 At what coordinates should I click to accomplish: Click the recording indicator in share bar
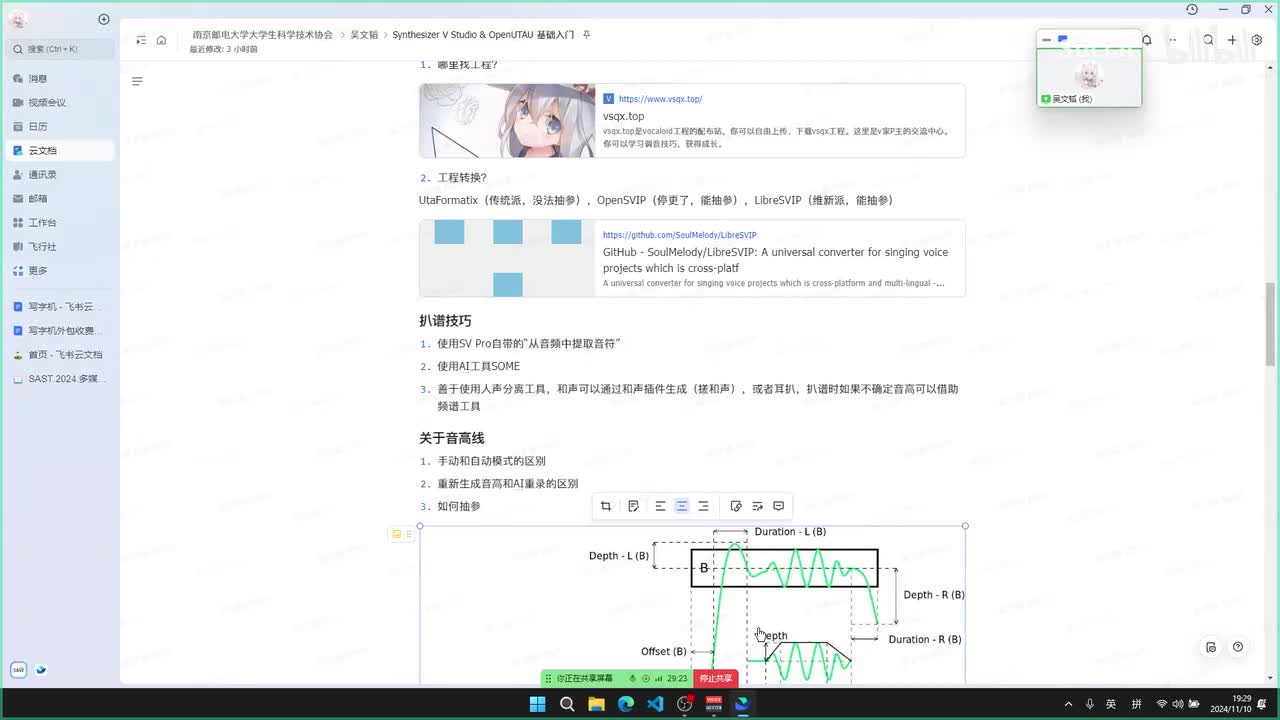645,678
